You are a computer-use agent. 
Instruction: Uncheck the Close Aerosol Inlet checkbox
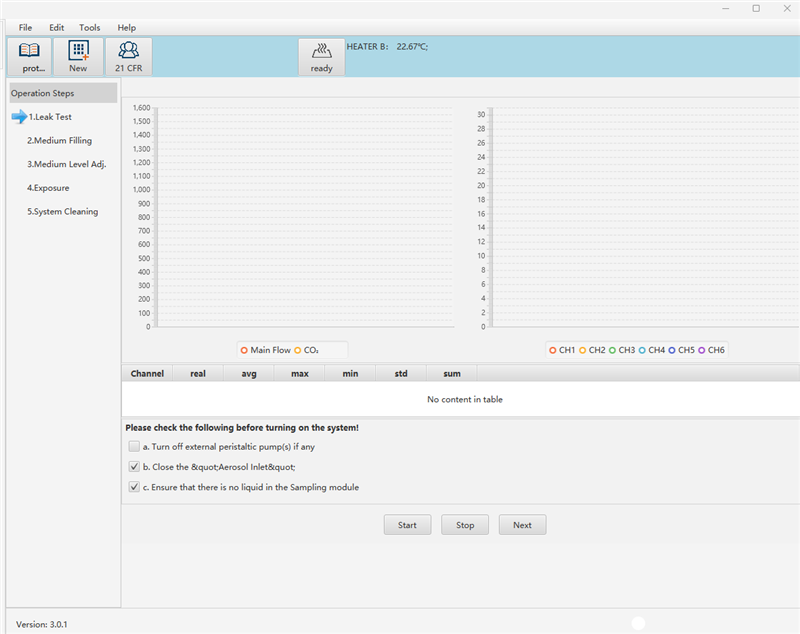(x=134, y=467)
